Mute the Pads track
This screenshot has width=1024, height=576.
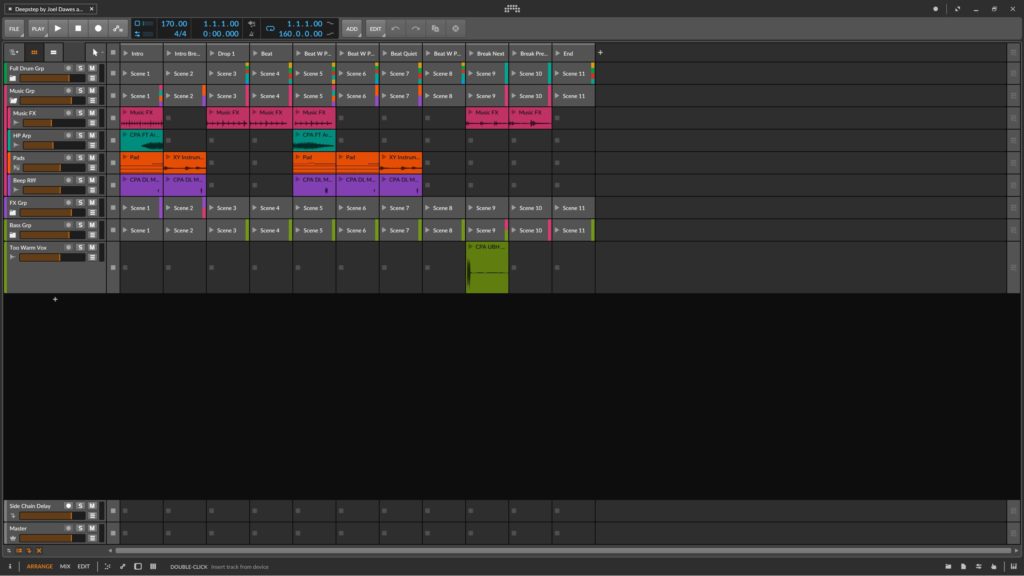click(92, 158)
